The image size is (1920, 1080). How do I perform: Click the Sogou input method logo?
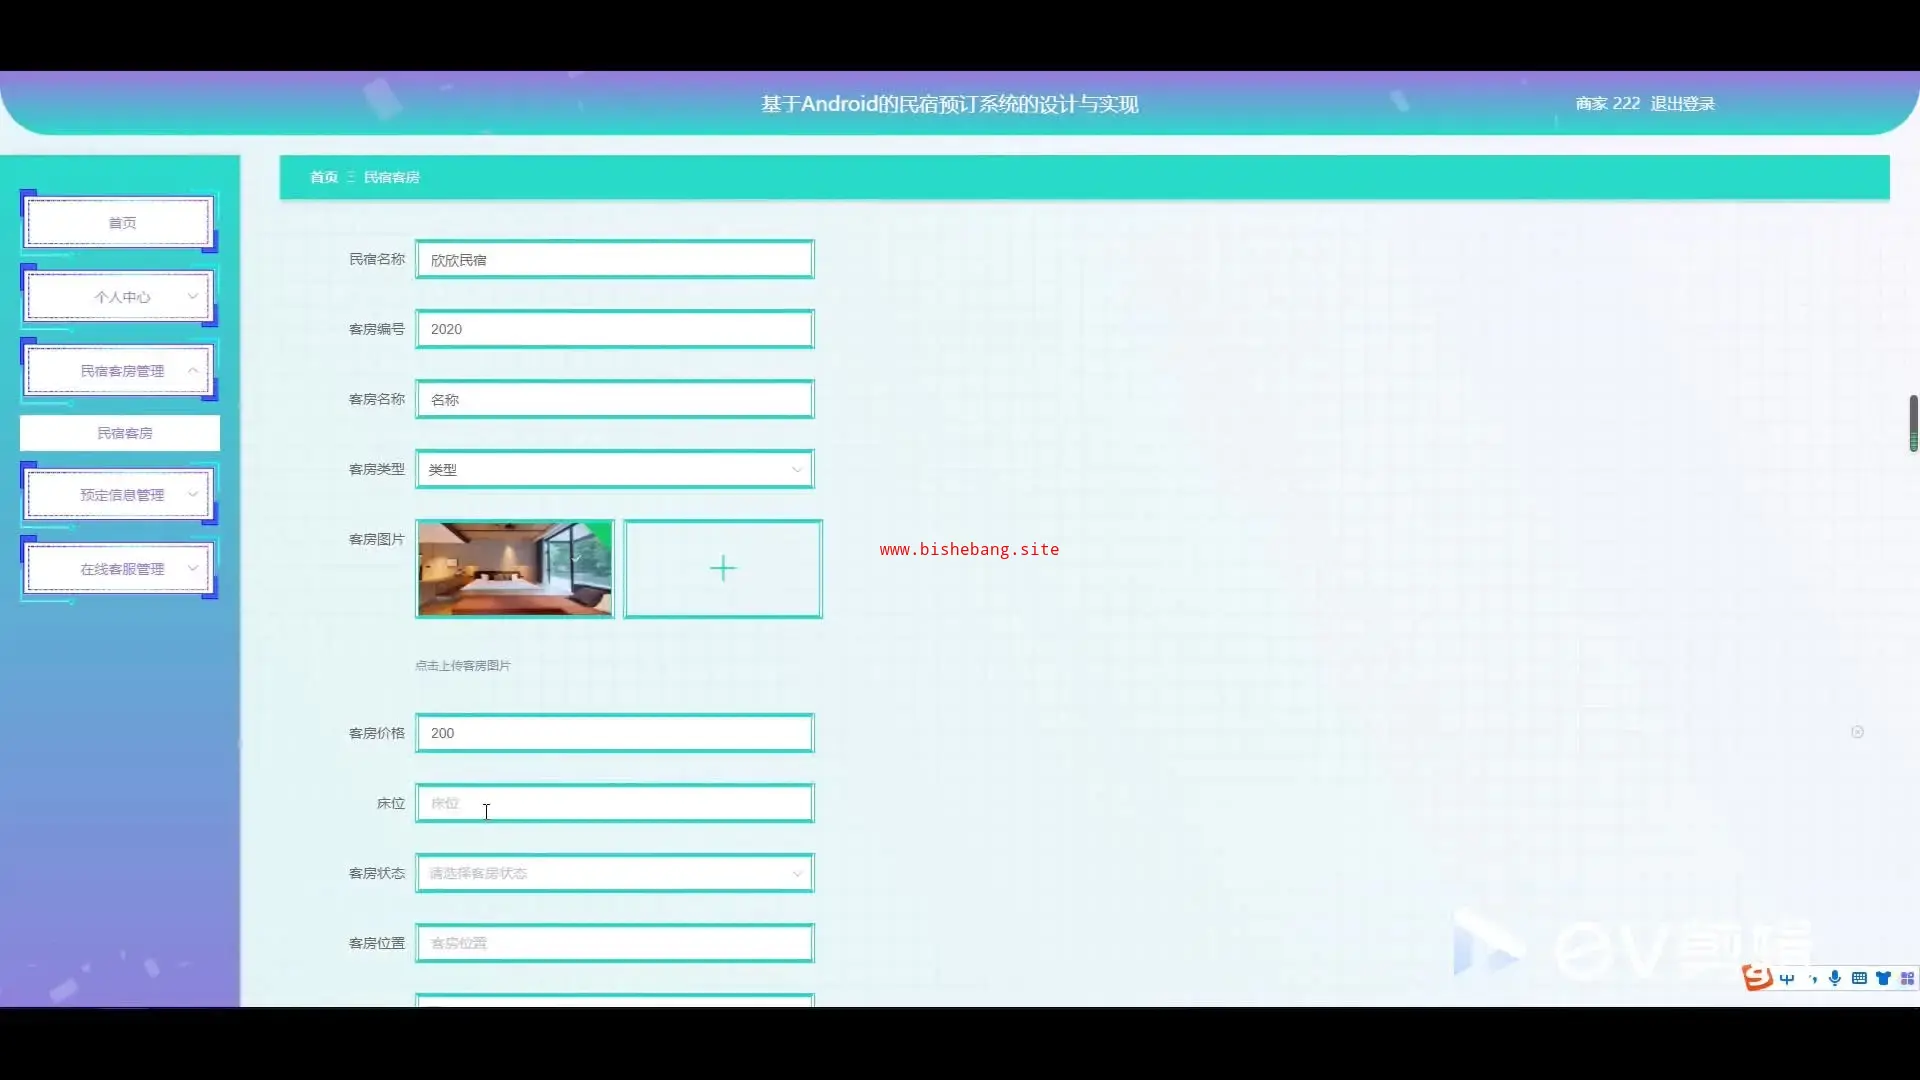click(x=1757, y=977)
